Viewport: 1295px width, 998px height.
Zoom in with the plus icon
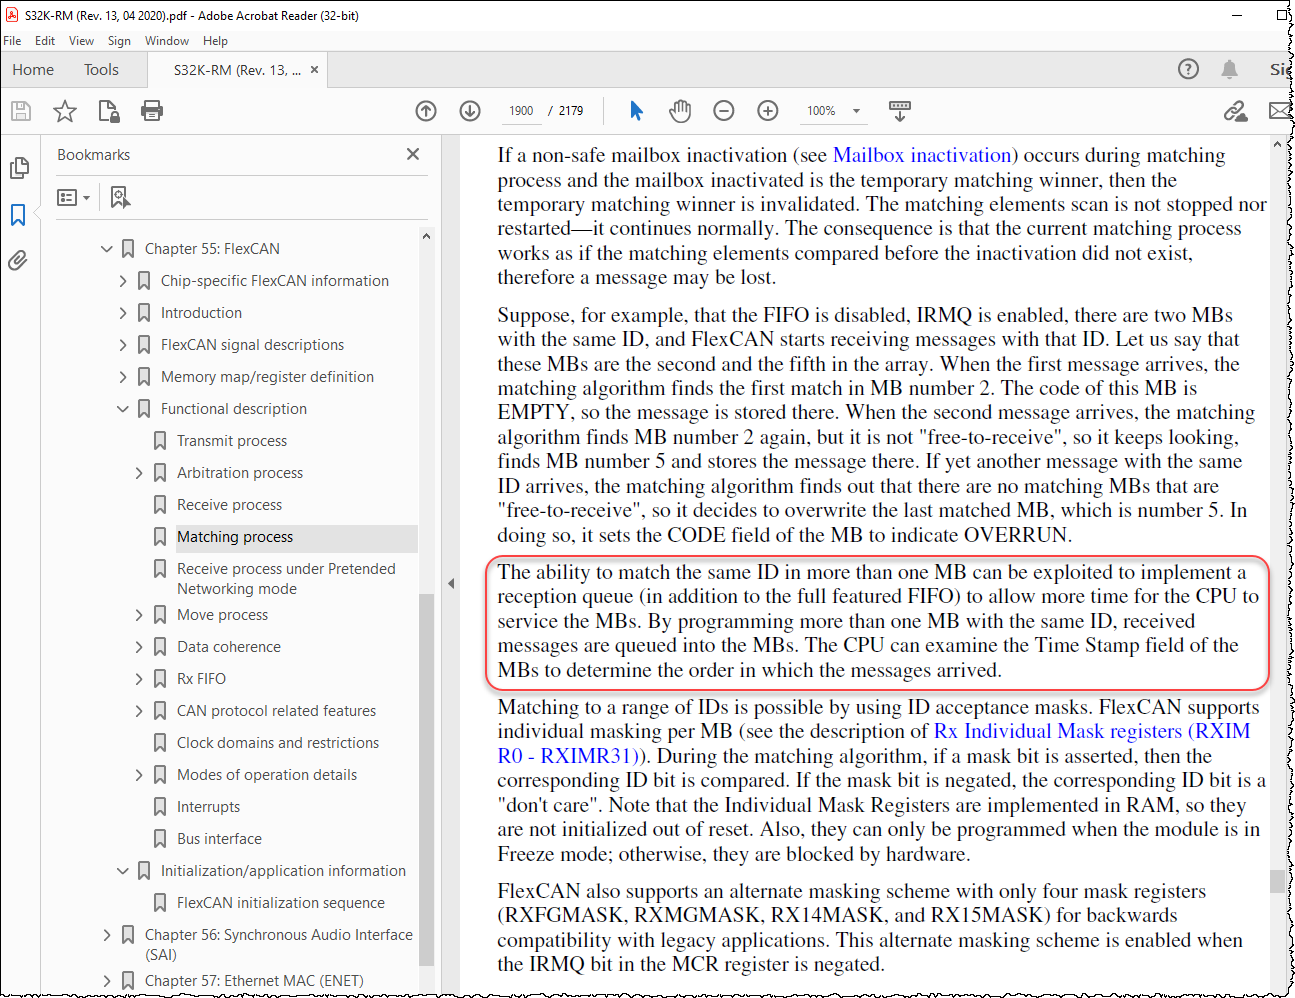point(767,111)
